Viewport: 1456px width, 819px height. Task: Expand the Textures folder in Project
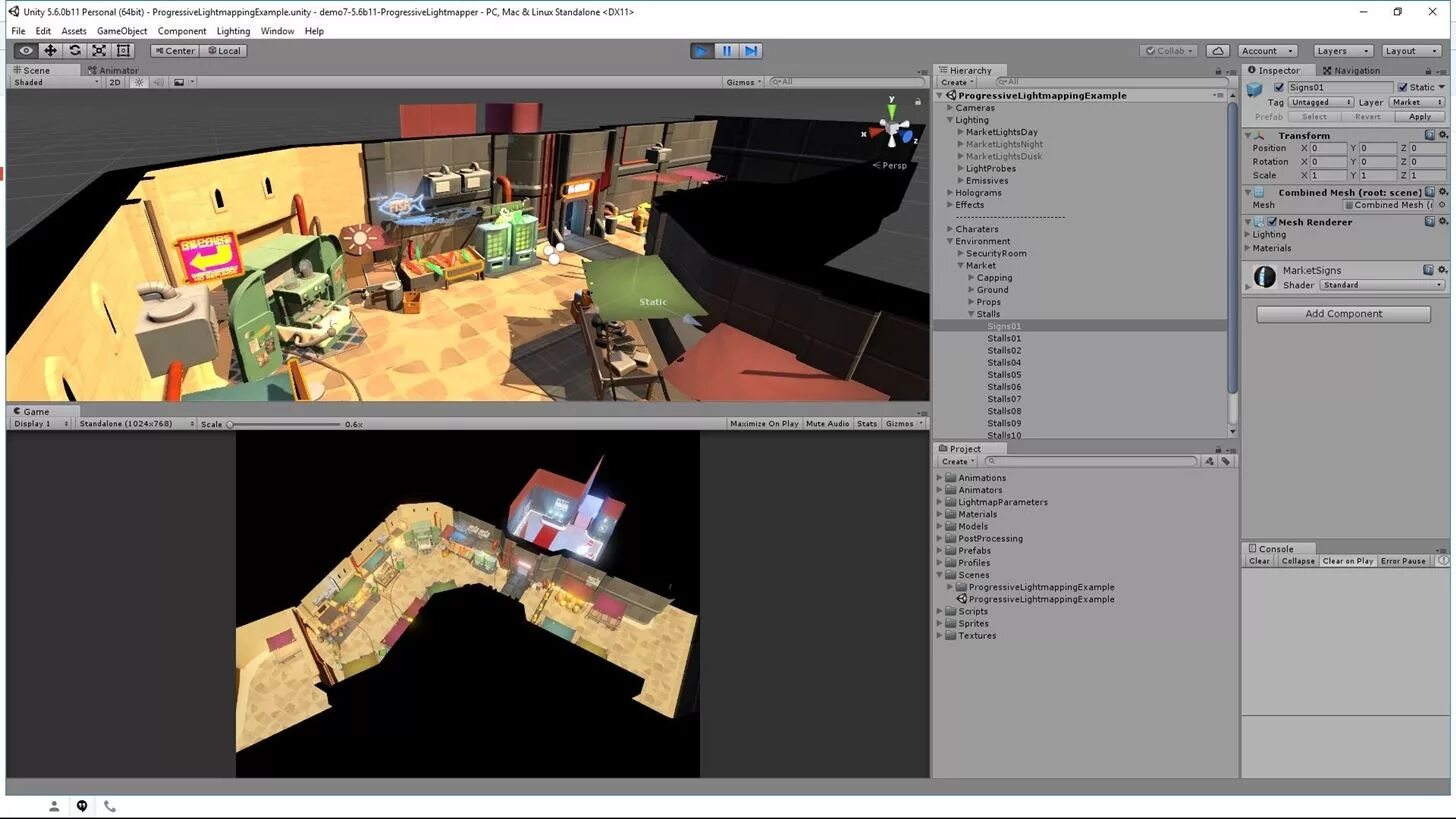(940, 636)
